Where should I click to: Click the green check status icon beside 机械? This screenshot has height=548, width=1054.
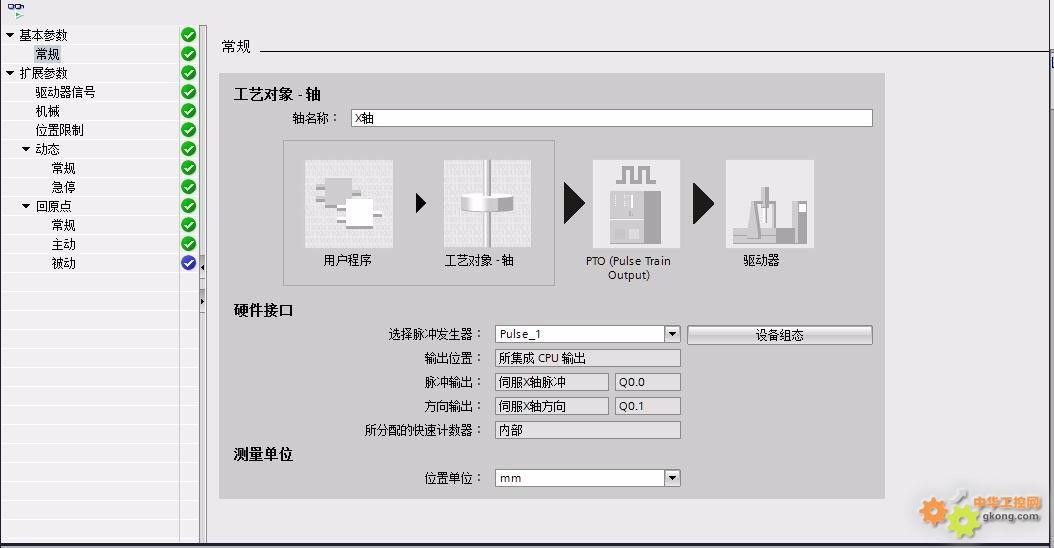[188, 110]
